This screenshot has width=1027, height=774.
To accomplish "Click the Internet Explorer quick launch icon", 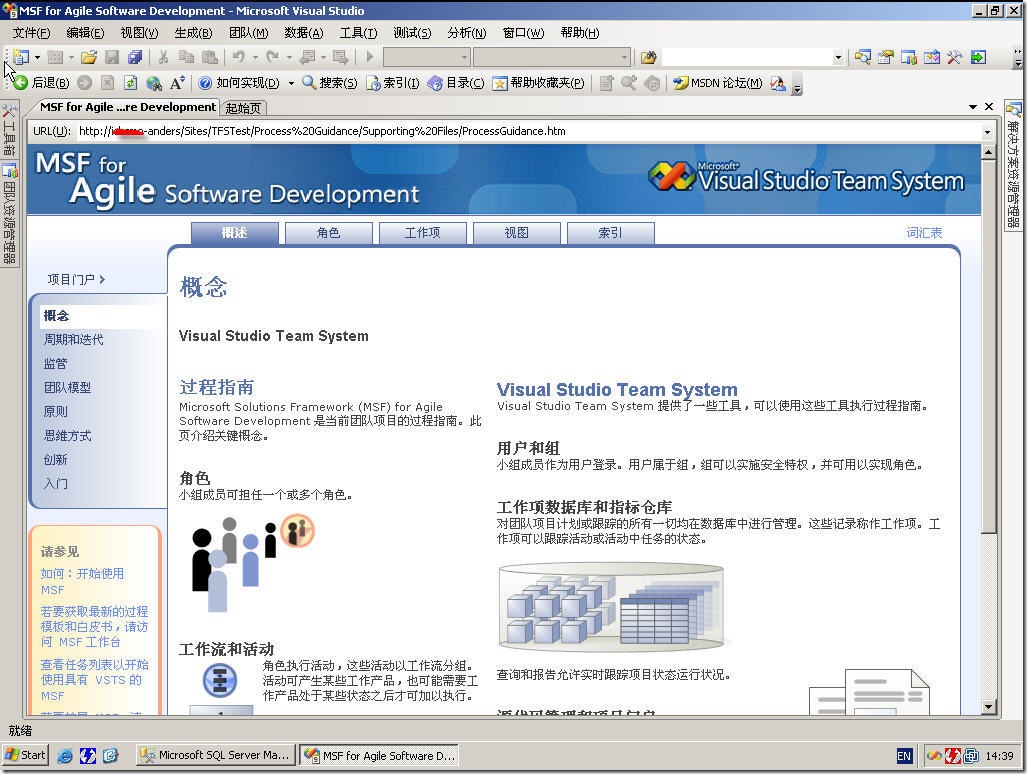I will (65, 756).
